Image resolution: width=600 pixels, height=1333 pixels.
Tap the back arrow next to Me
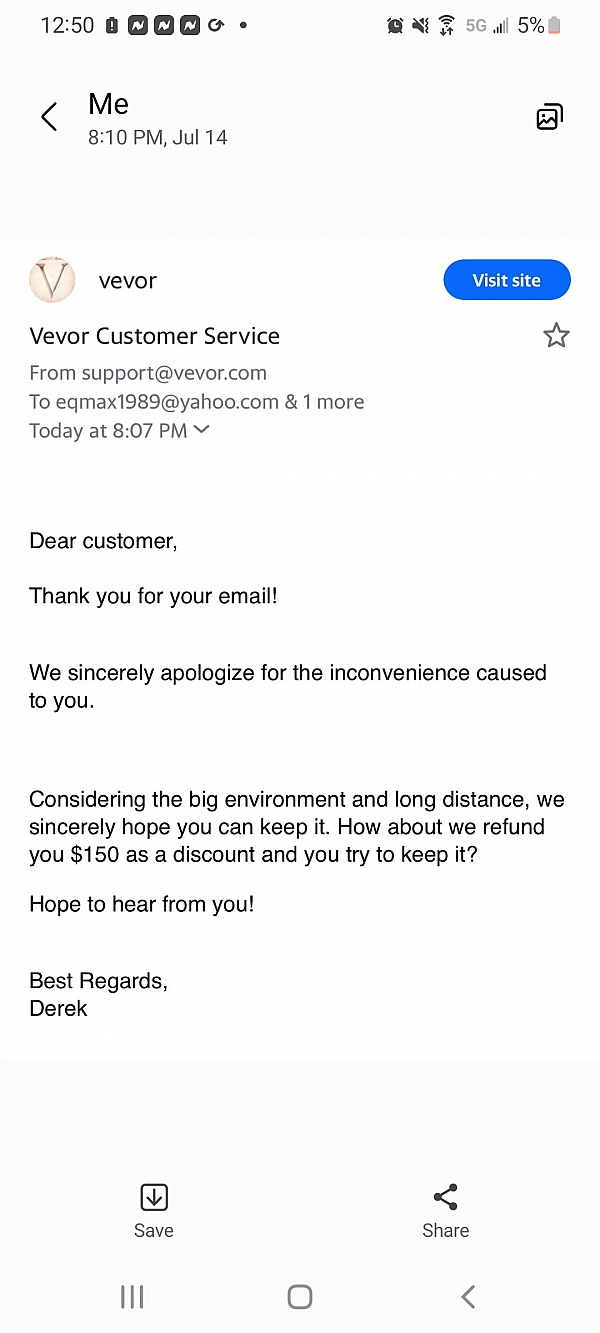tap(49, 117)
